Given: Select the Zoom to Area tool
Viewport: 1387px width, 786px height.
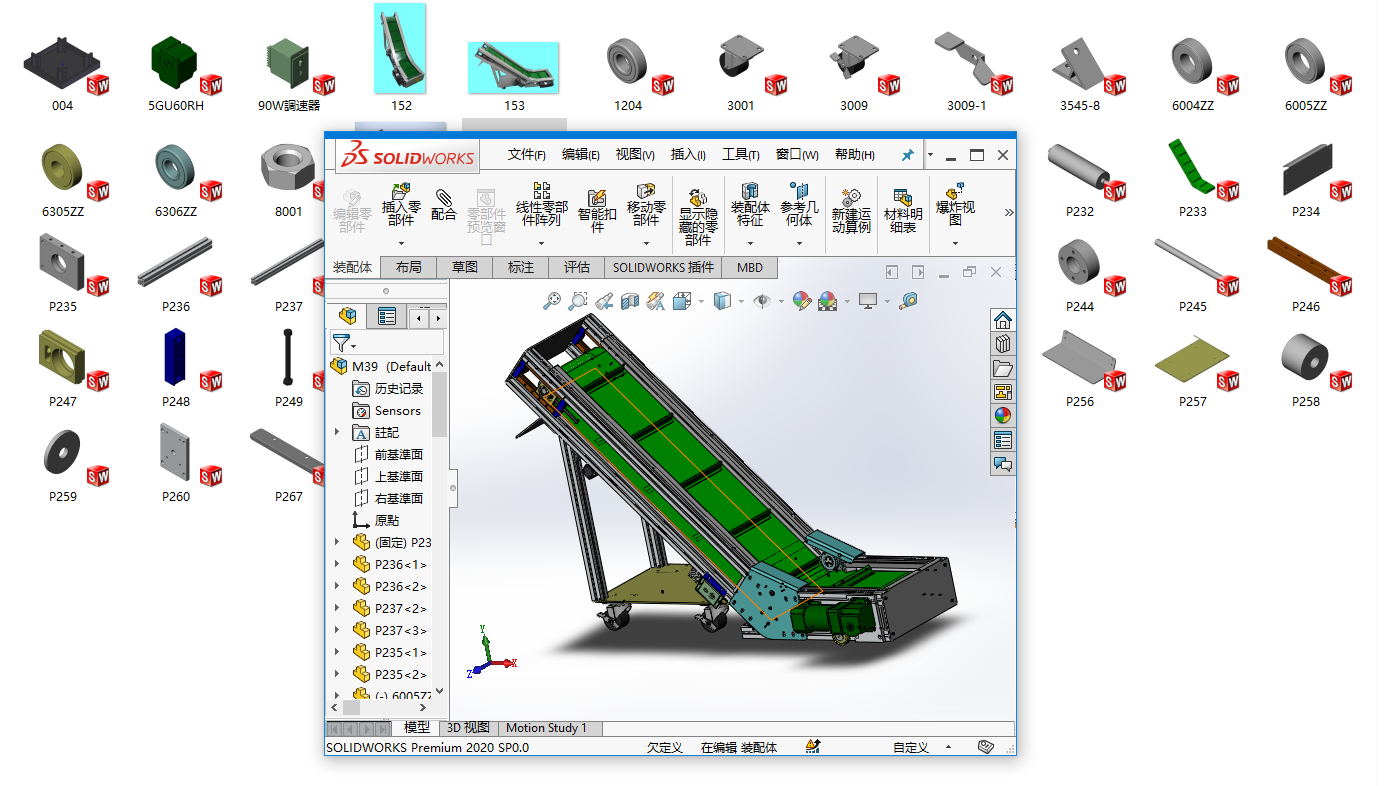Looking at the screenshot, I should 578,300.
